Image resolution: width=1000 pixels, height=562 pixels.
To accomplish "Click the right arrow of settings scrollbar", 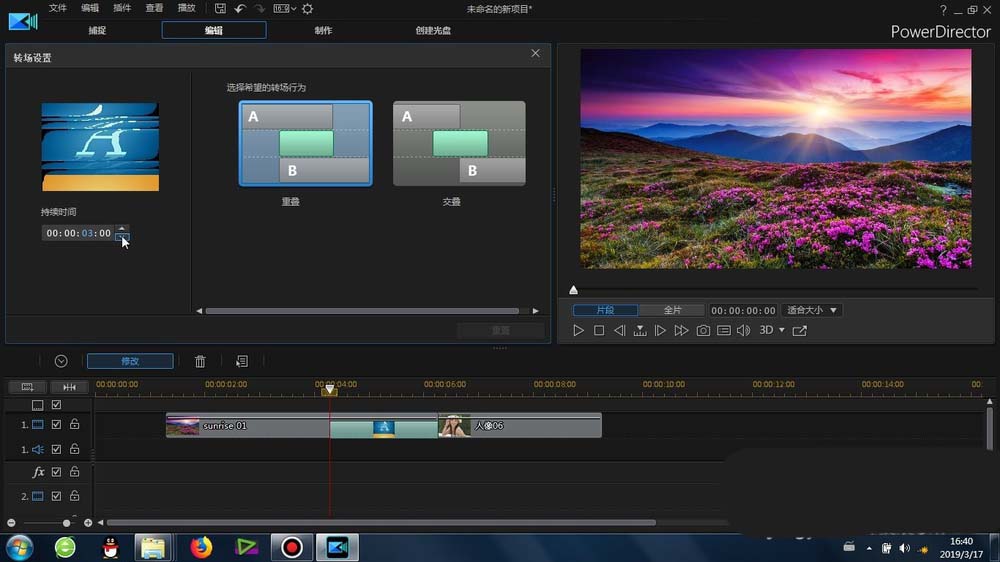I will [536, 311].
